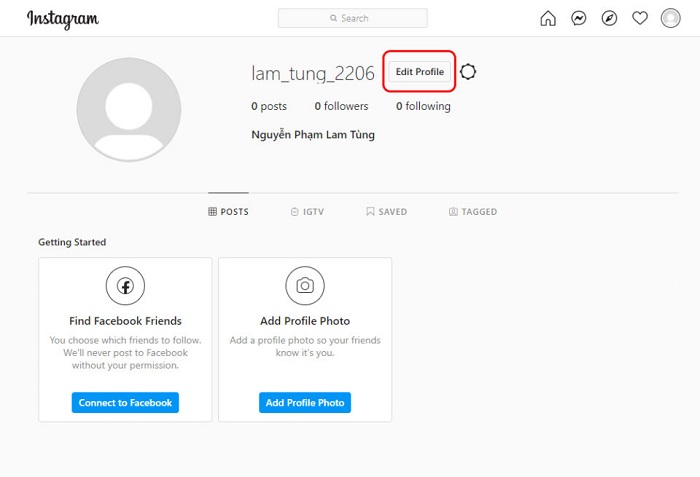700x477 pixels.
Task: Click inside the Search field
Action: tap(352, 18)
